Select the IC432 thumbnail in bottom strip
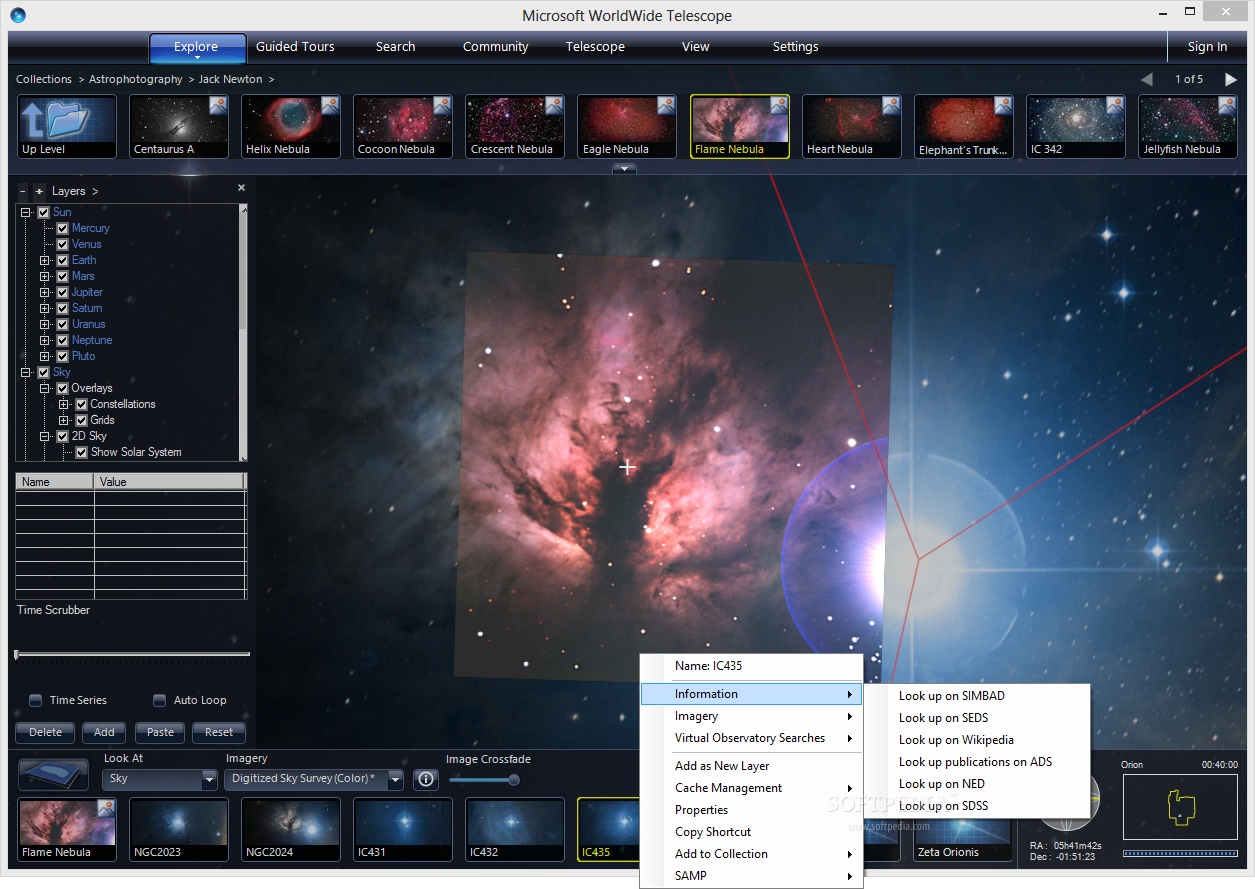Viewport: 1255px width, 889px height. click(x=515, y=830)
